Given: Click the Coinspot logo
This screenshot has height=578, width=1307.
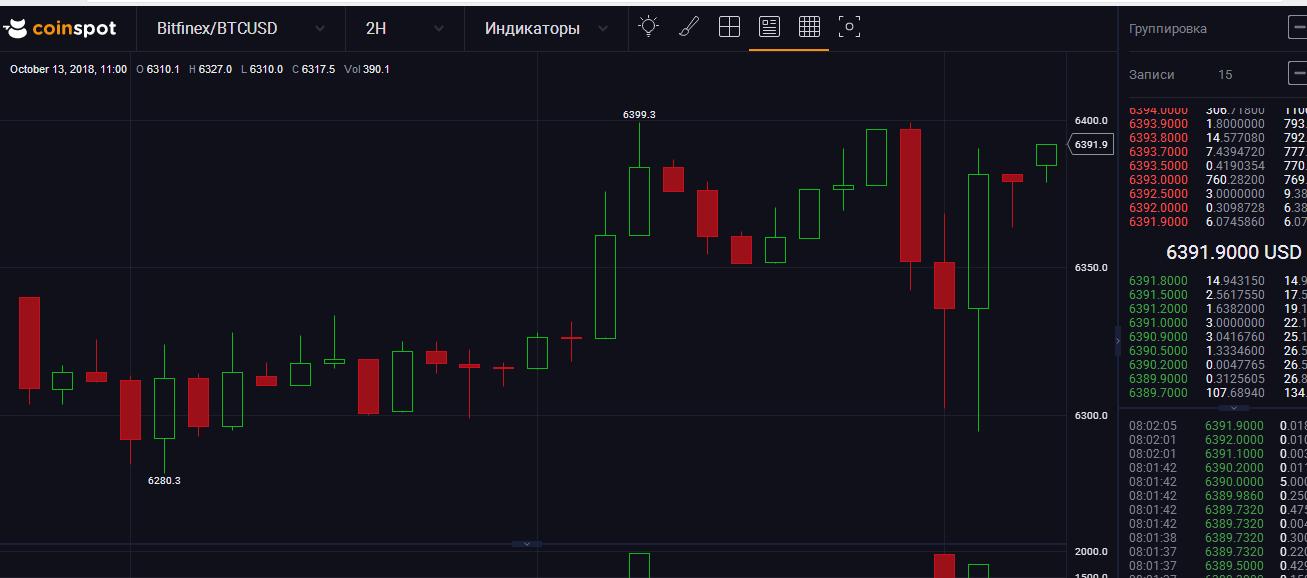Looking at the screenshot, I should (x=60, y=29).
